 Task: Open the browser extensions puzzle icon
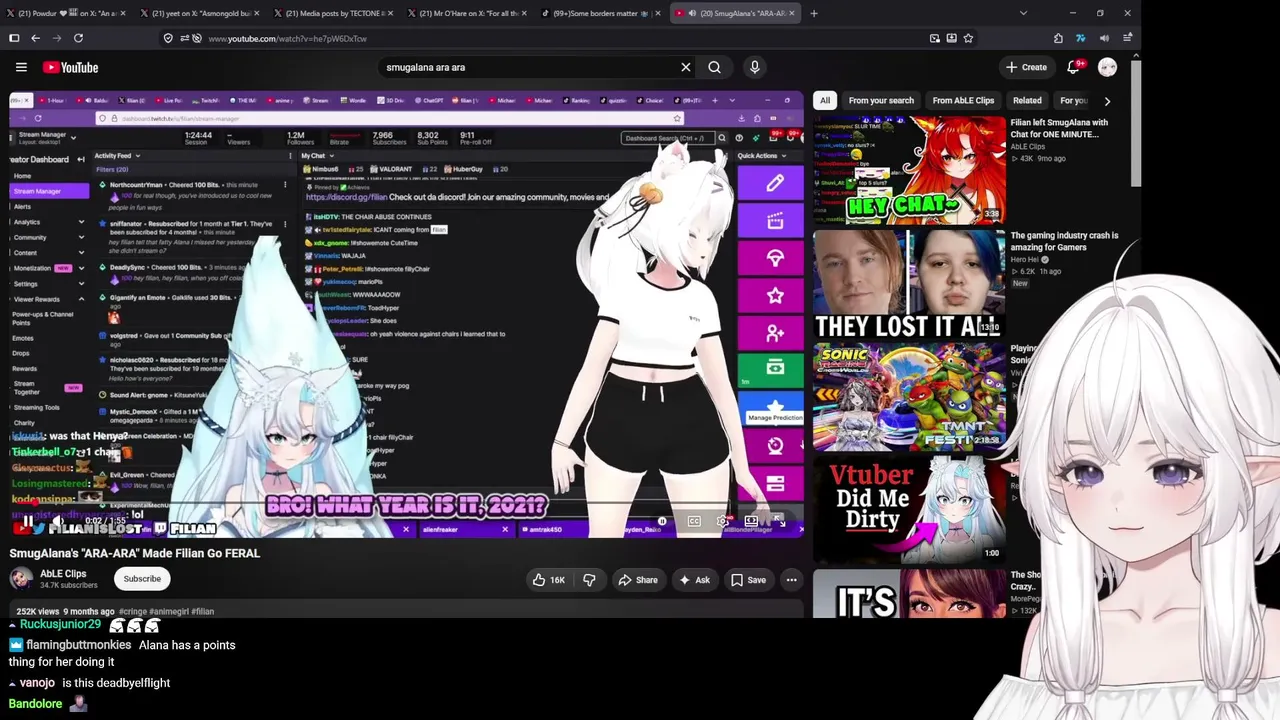(x=1058, y=38)
